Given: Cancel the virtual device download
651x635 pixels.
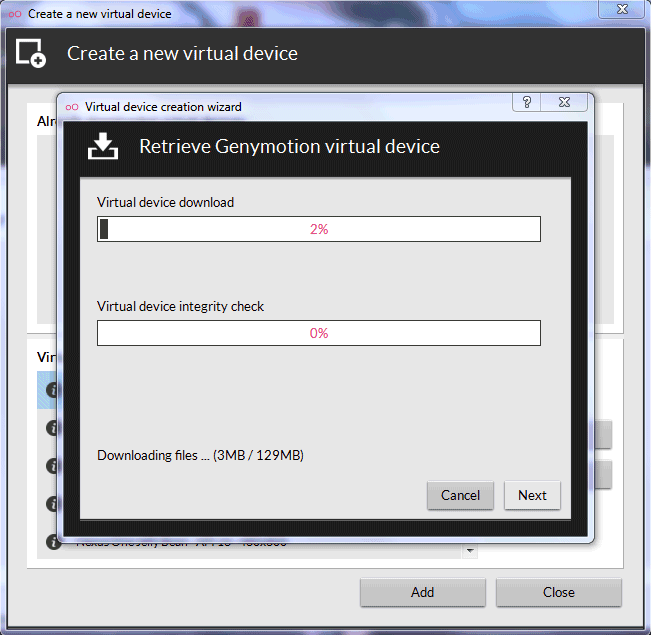Looking at the screenshot, I should (460, 495).
